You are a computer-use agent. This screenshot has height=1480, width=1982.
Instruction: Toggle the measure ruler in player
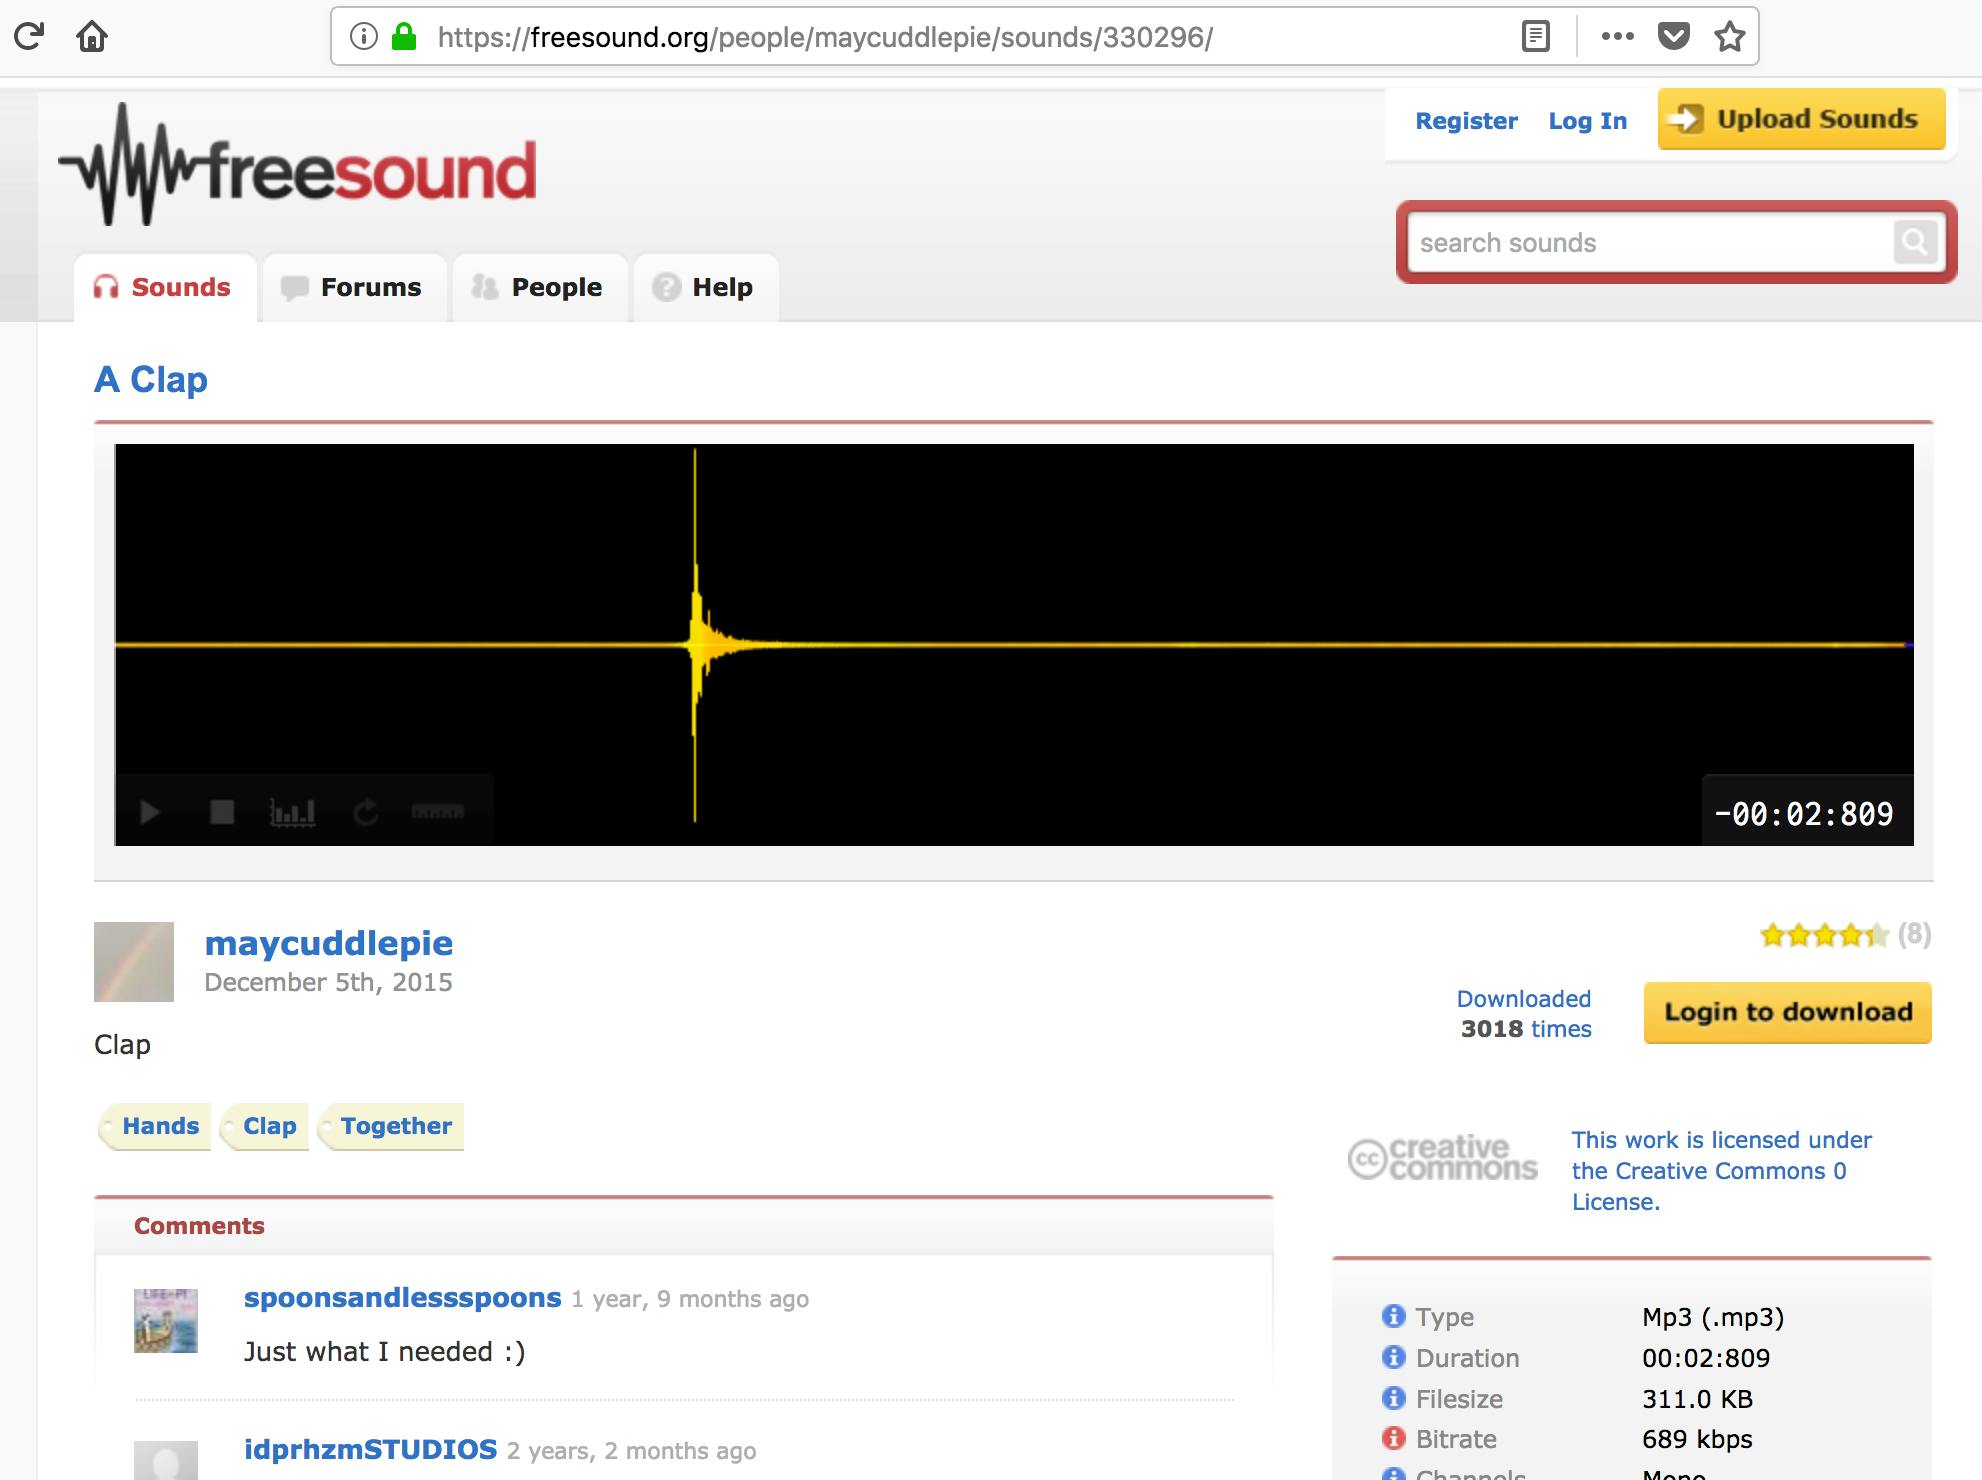tap(438, 812)
